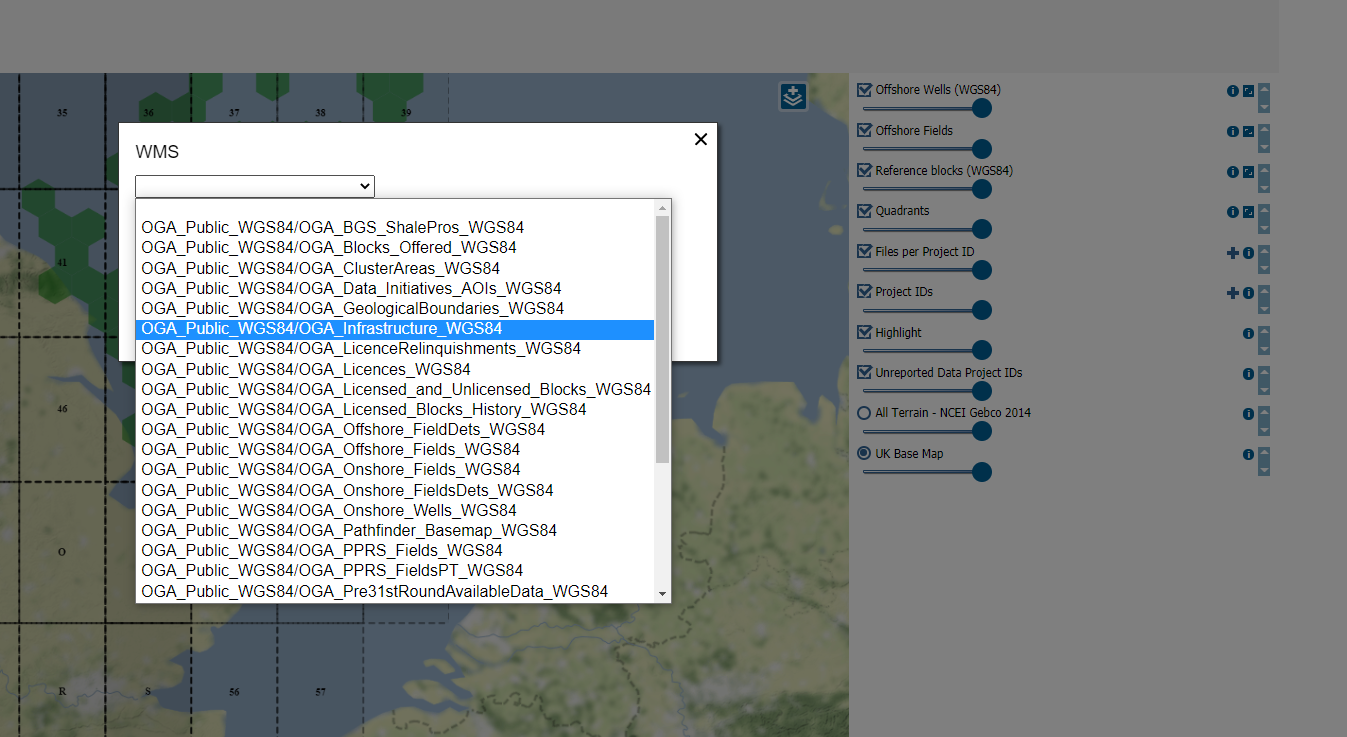The image size is (1347, 737).
Task: Select the All Terrain - NCEI Gebco 2014 radio button
Action: (863, 412)
